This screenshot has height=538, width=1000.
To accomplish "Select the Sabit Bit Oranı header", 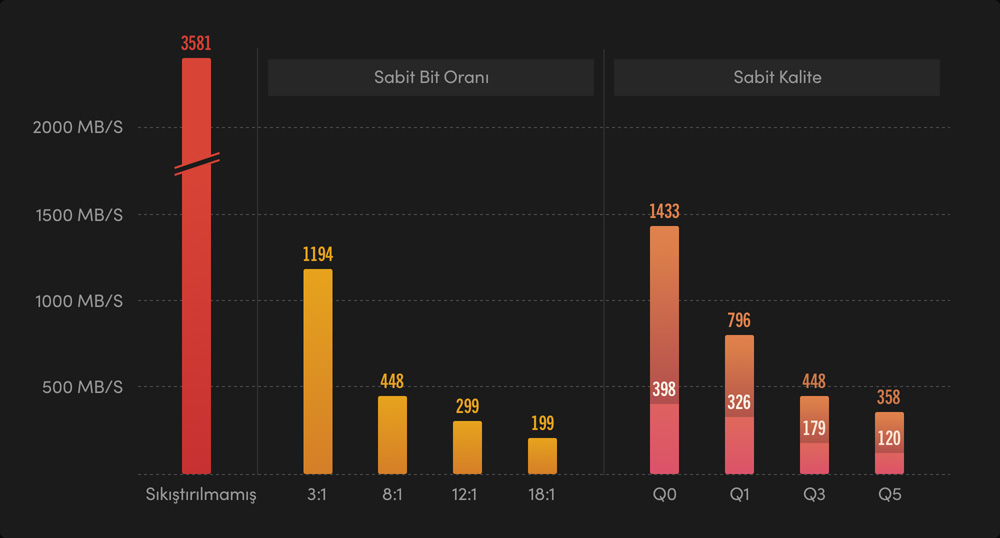I will [431, 77].
